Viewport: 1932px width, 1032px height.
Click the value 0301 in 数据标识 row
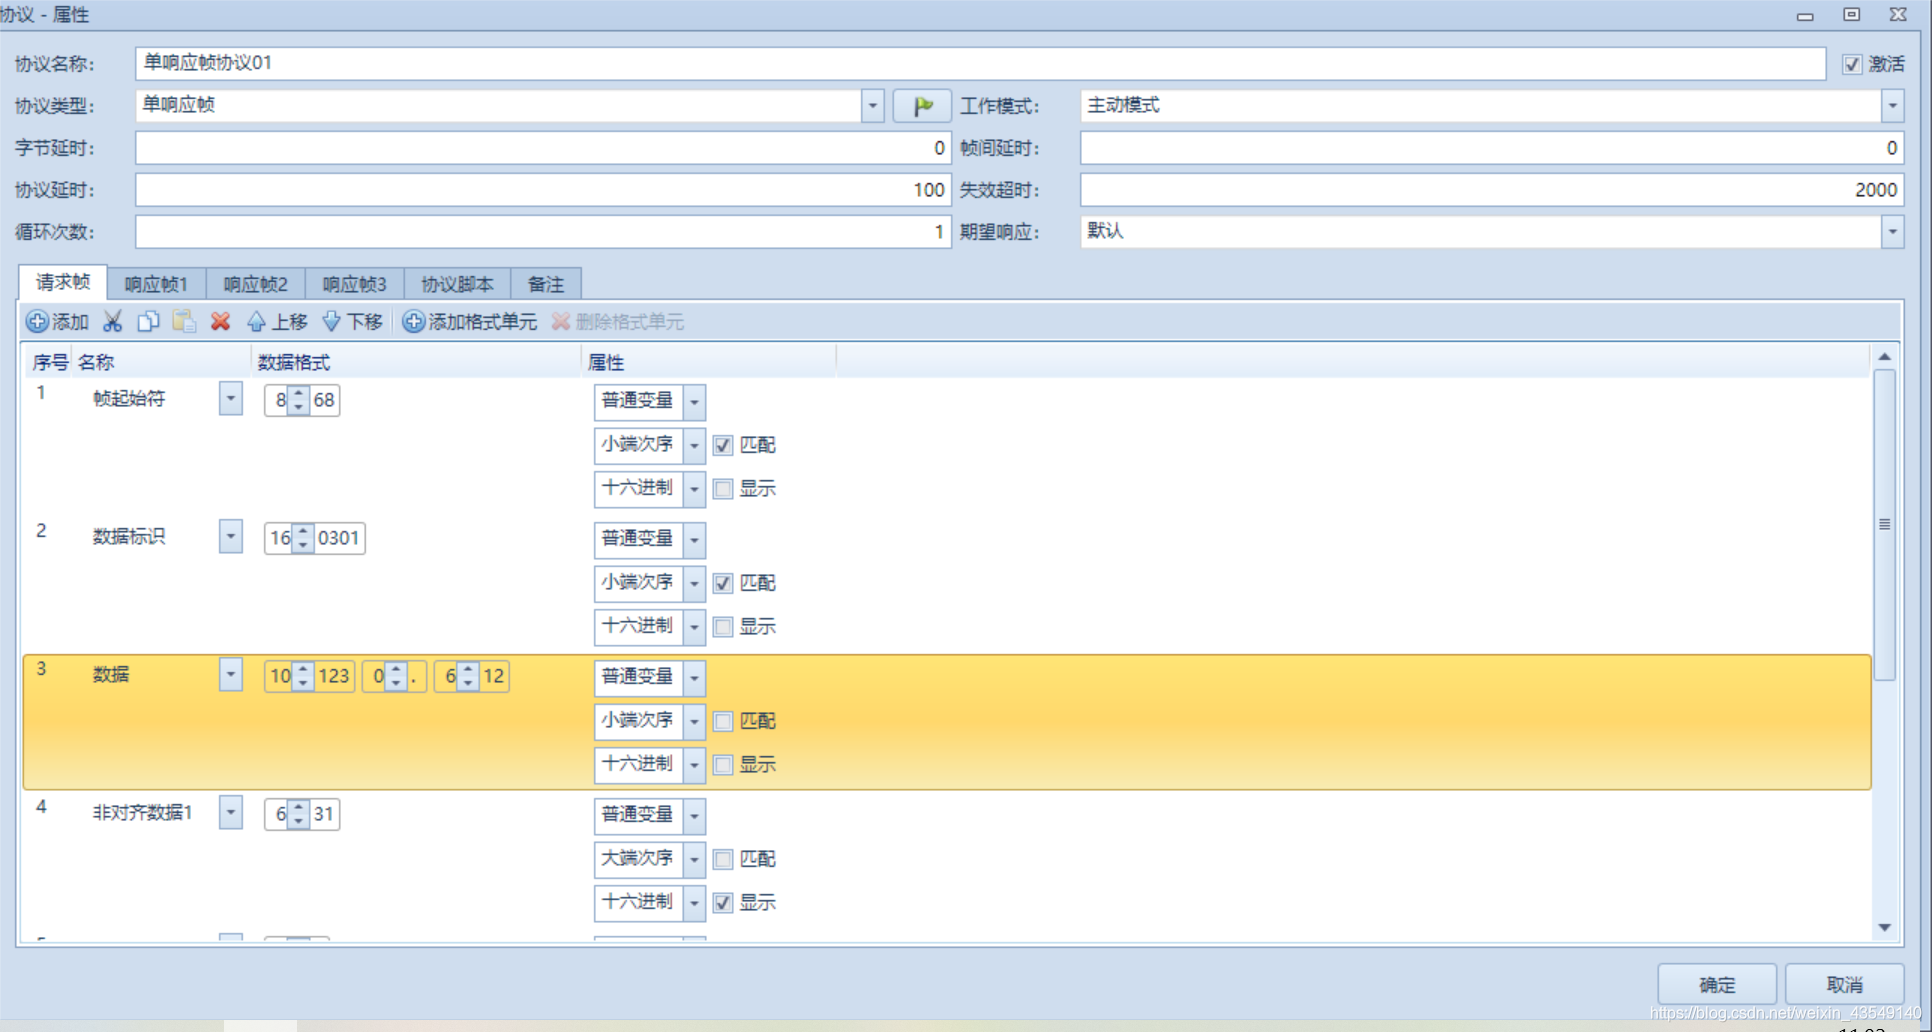(x=338, y=538)
